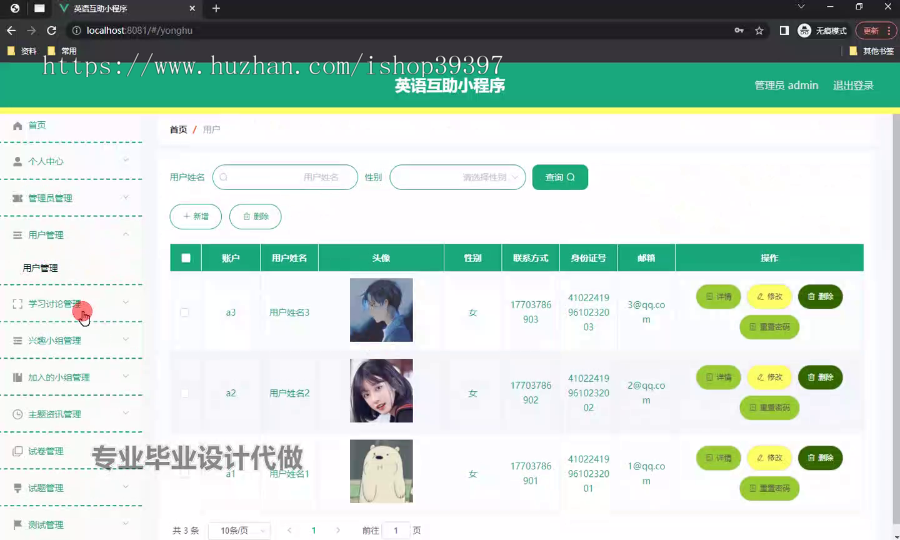900x540 pixels.
Task: Click avatar thumbnail of user a3
Action: (381, 310)
